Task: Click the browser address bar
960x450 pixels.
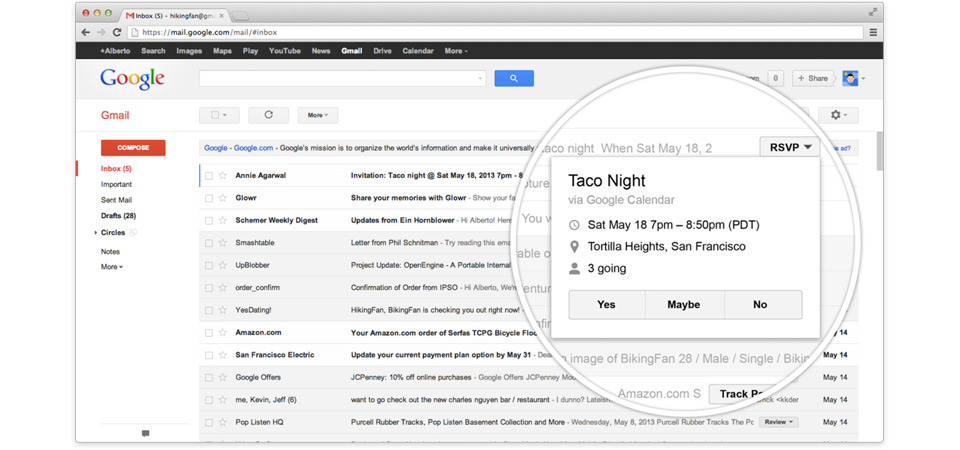Action: [496, 32]
